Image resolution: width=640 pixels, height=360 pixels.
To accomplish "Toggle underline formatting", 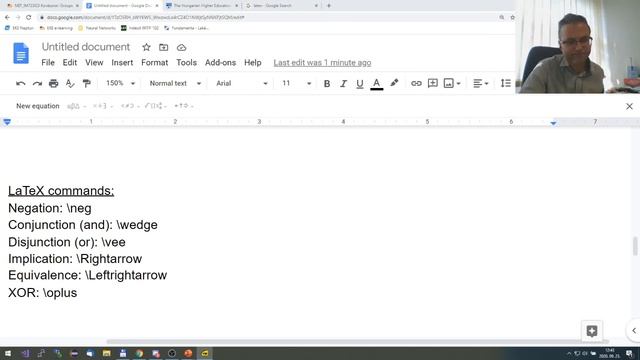I will tap(360, 84).
